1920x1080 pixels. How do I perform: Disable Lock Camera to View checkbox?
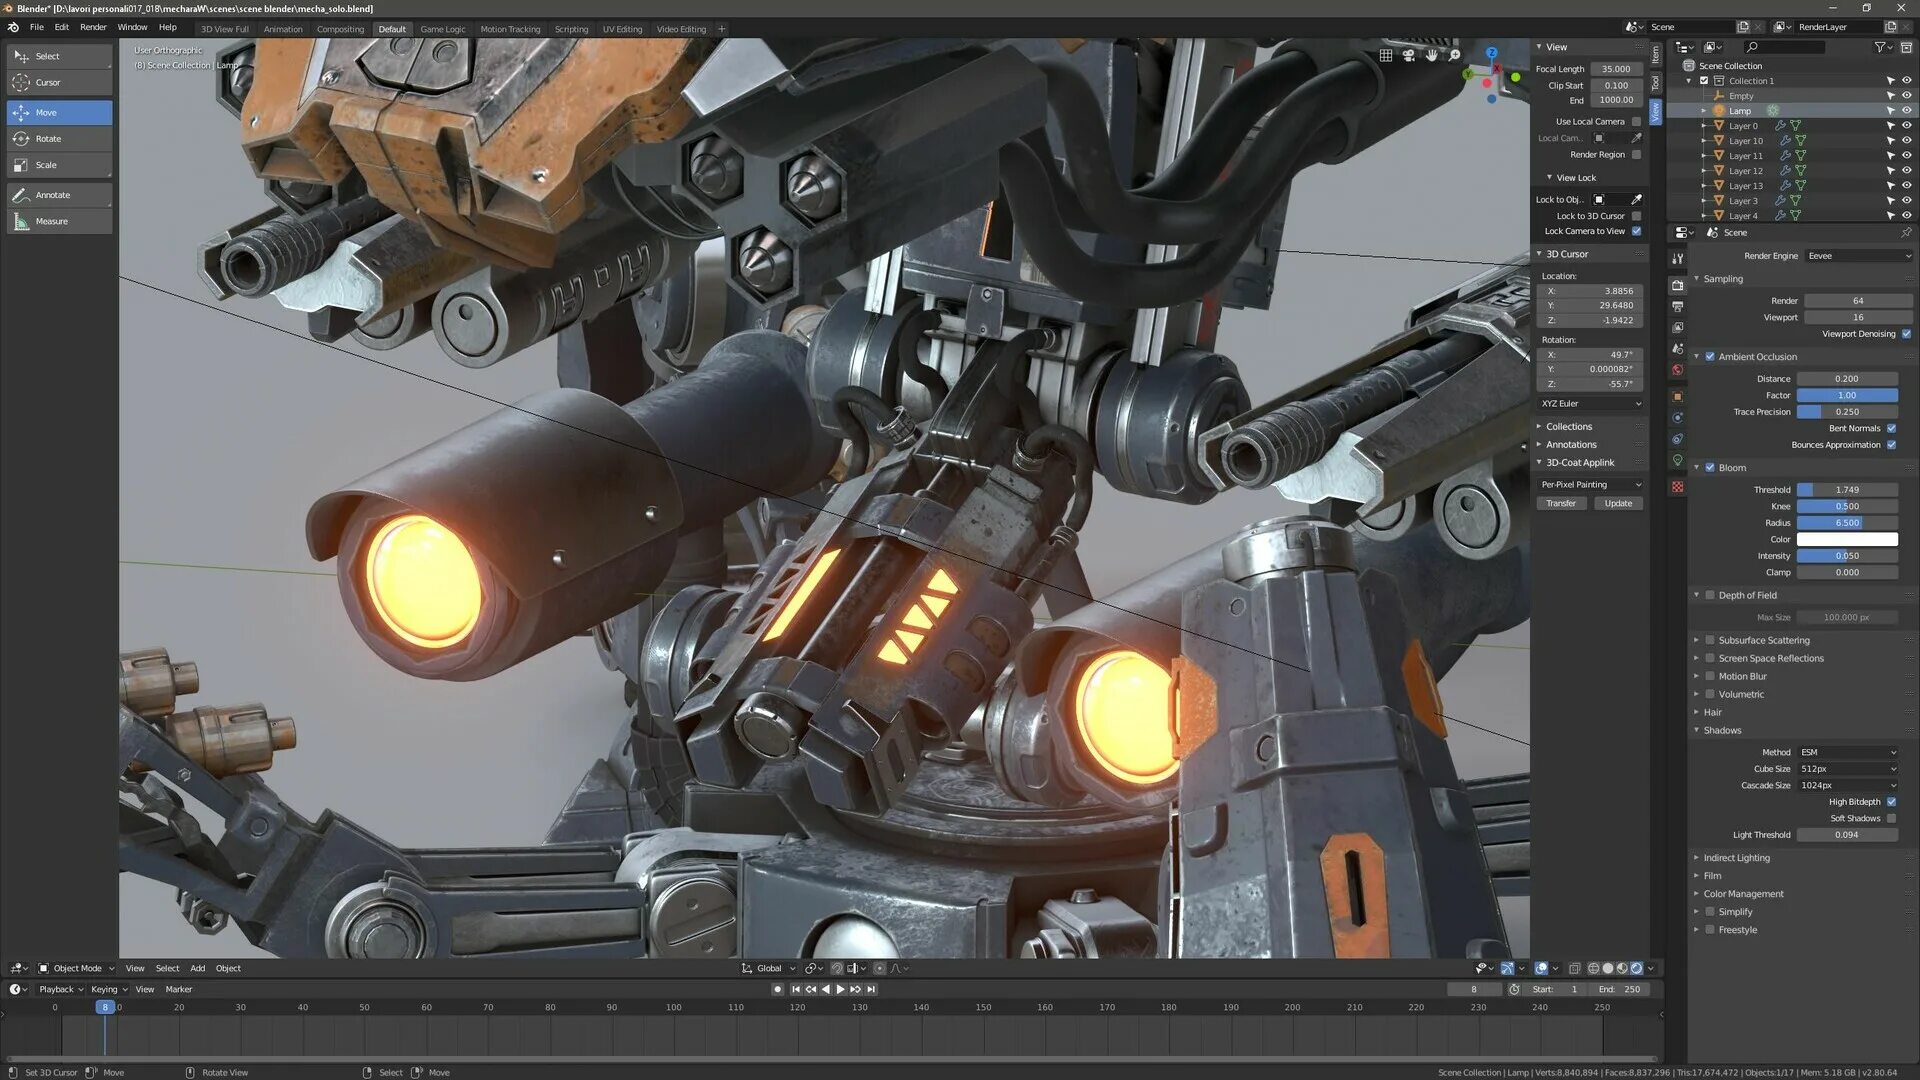1636,231
